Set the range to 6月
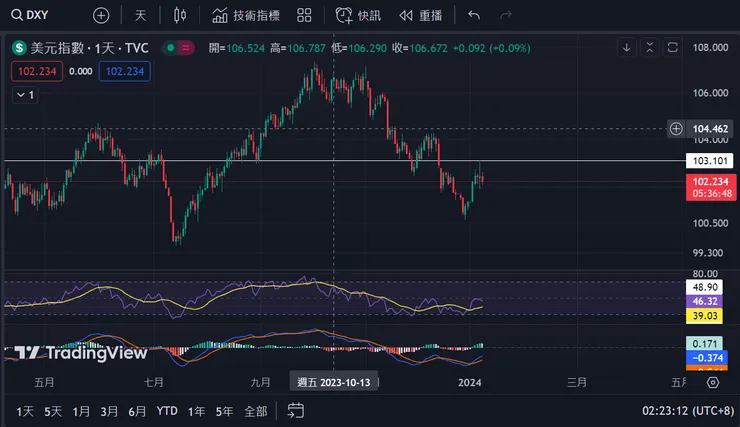The width and height of the screenshot is (740, 427). (x=137, y=411)
